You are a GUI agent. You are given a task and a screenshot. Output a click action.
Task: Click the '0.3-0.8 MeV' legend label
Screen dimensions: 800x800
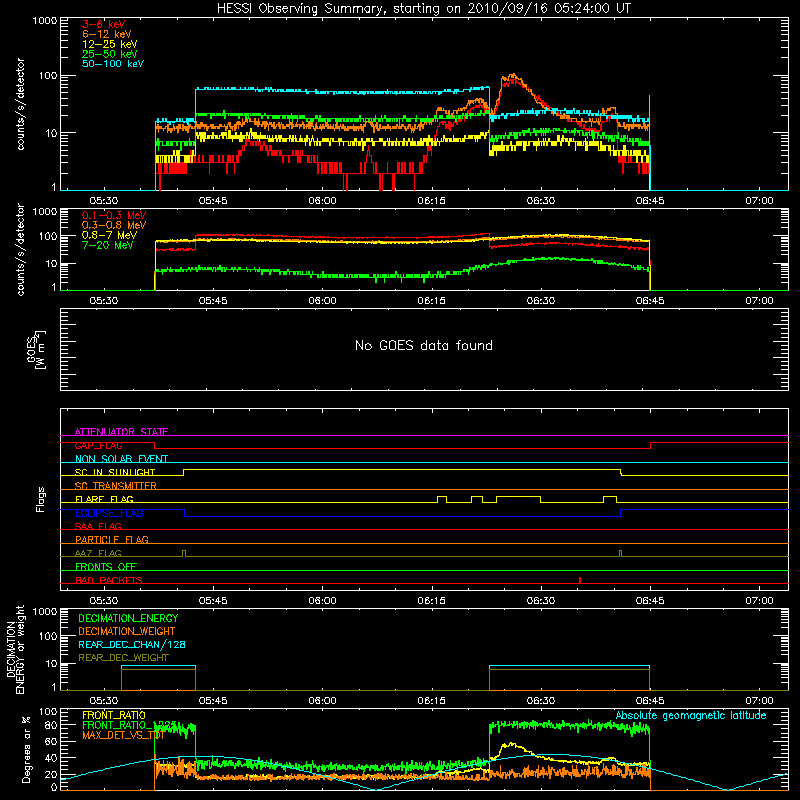(114, 225)
